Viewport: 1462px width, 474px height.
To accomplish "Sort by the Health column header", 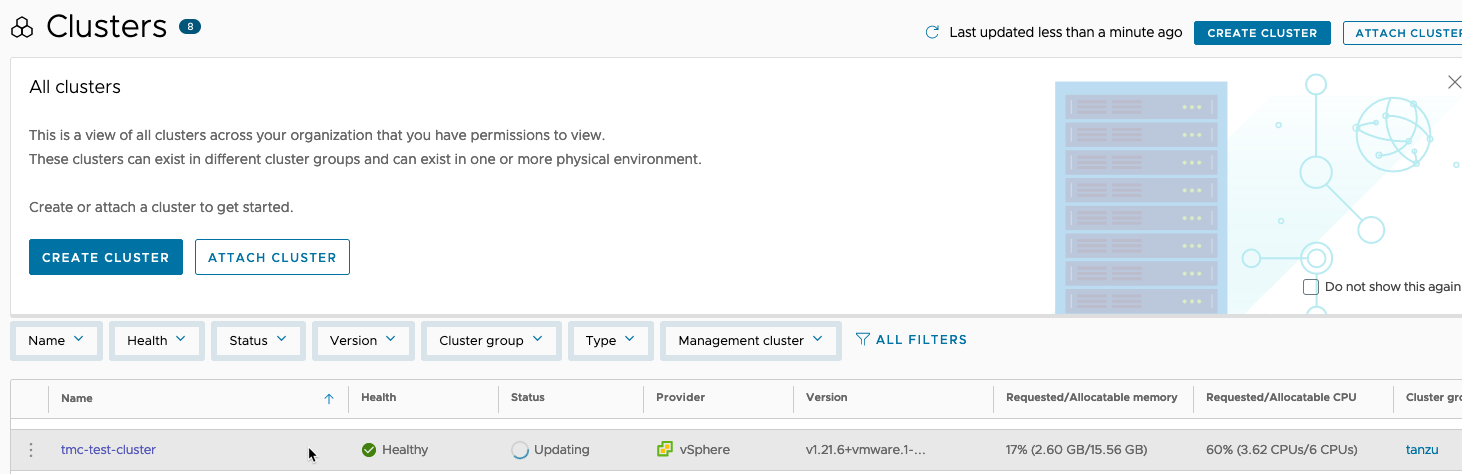I will coord(379,398).
